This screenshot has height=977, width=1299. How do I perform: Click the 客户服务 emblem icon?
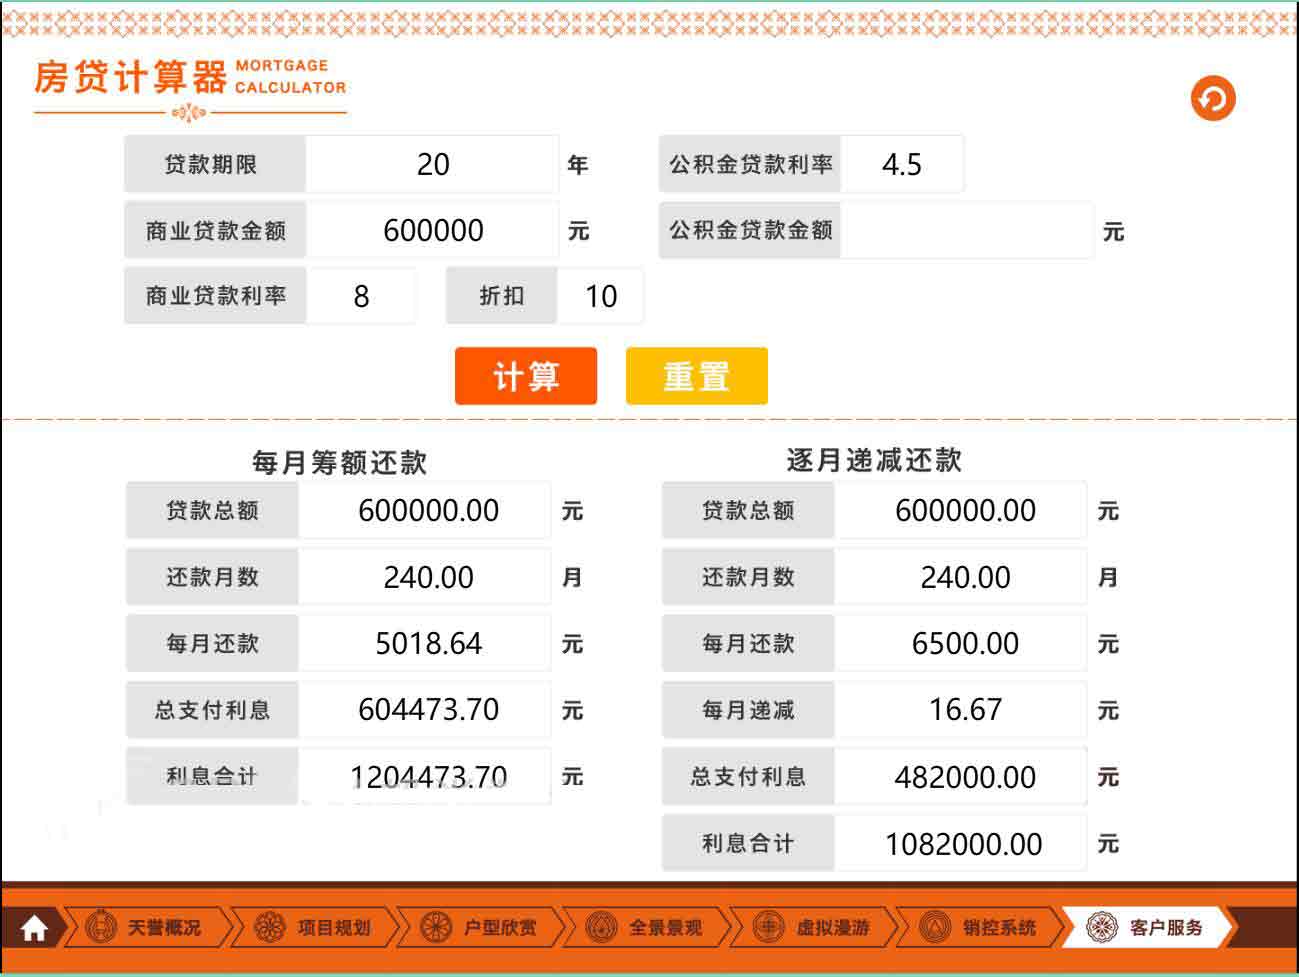(1102, 928)
